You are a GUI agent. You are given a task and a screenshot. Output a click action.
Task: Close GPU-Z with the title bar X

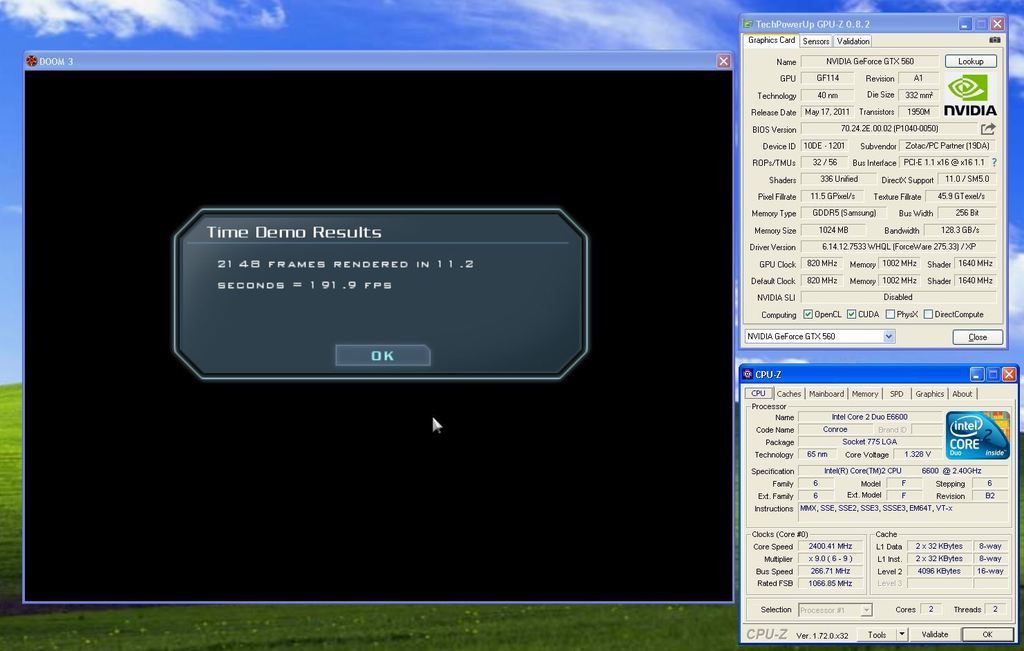pos(997,24)
